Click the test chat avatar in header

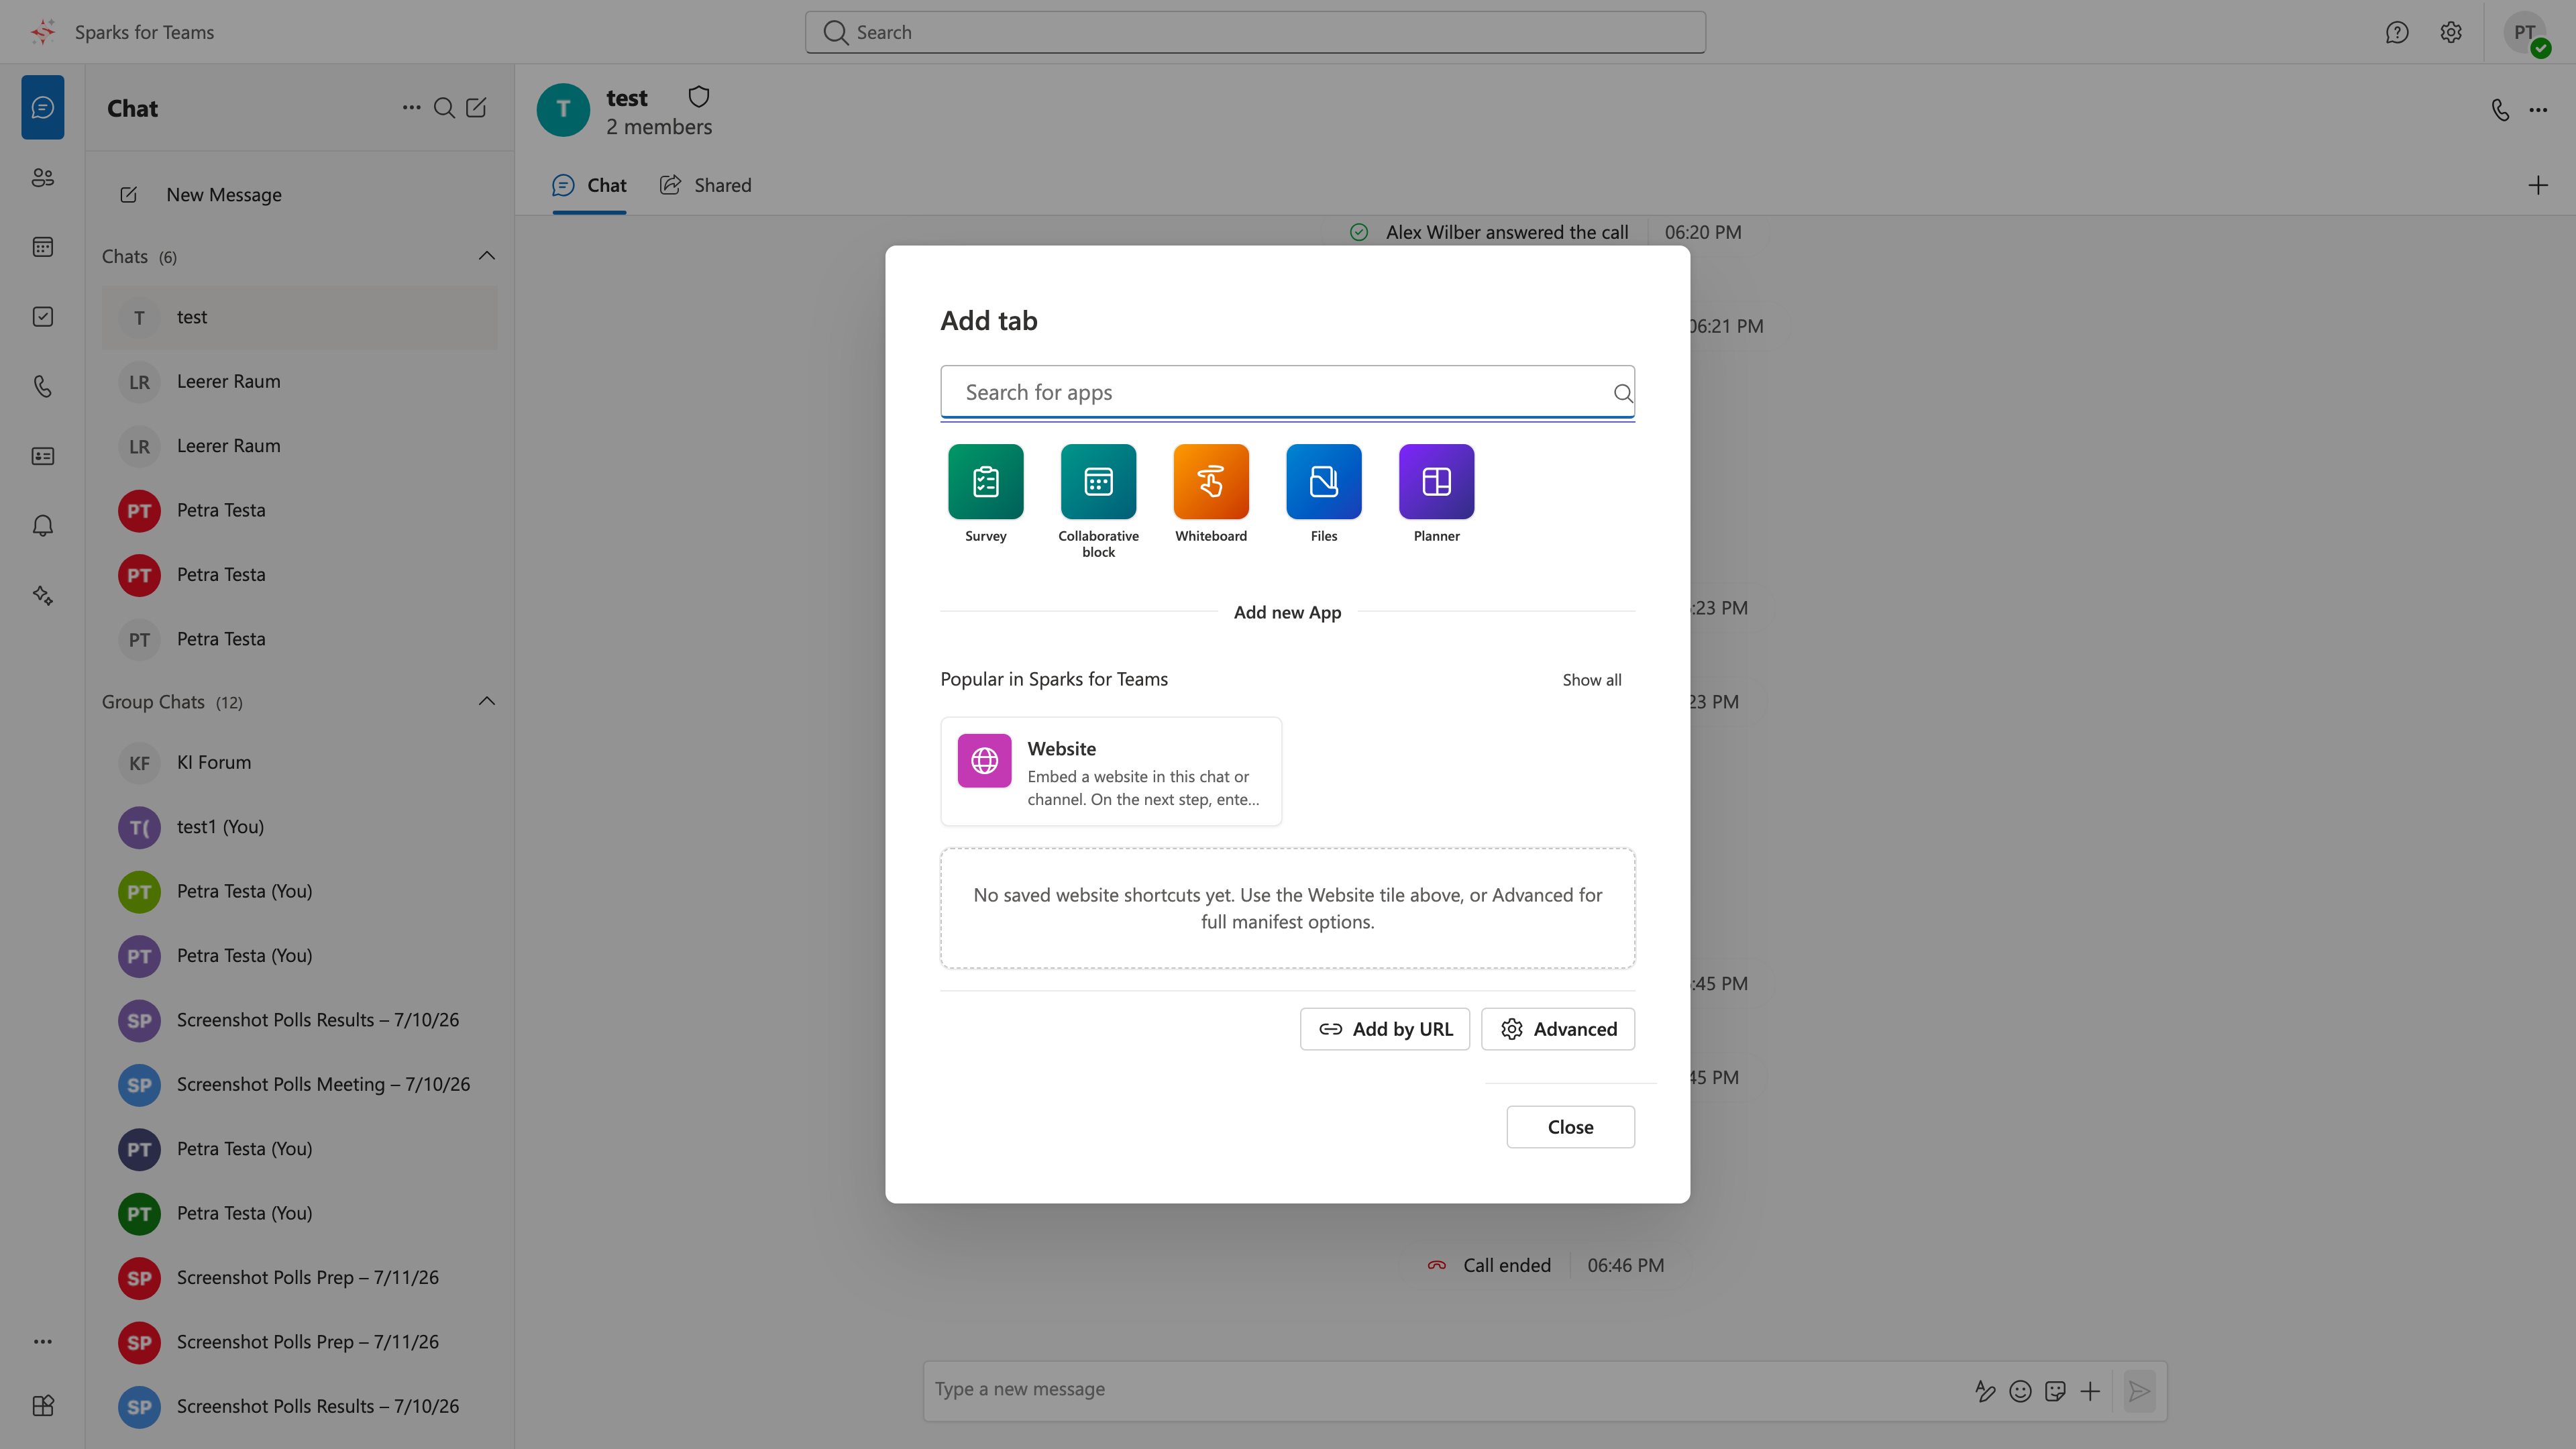[x=563, y=110]
